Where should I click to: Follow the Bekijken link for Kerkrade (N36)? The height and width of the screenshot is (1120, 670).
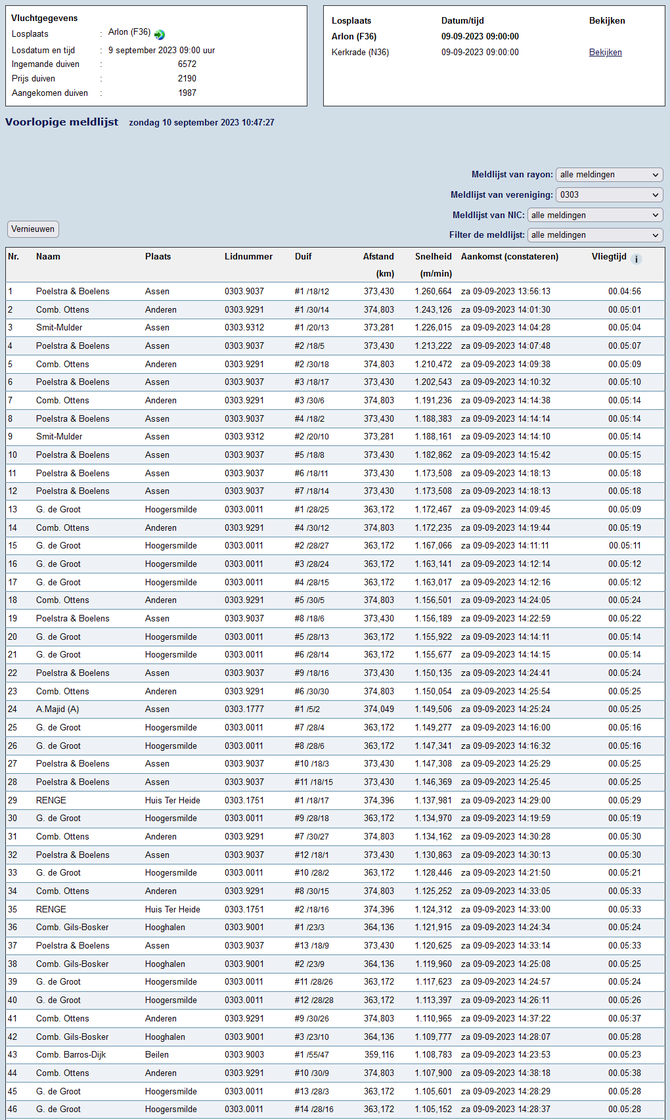pyautogui.click(x=605, y=52)
